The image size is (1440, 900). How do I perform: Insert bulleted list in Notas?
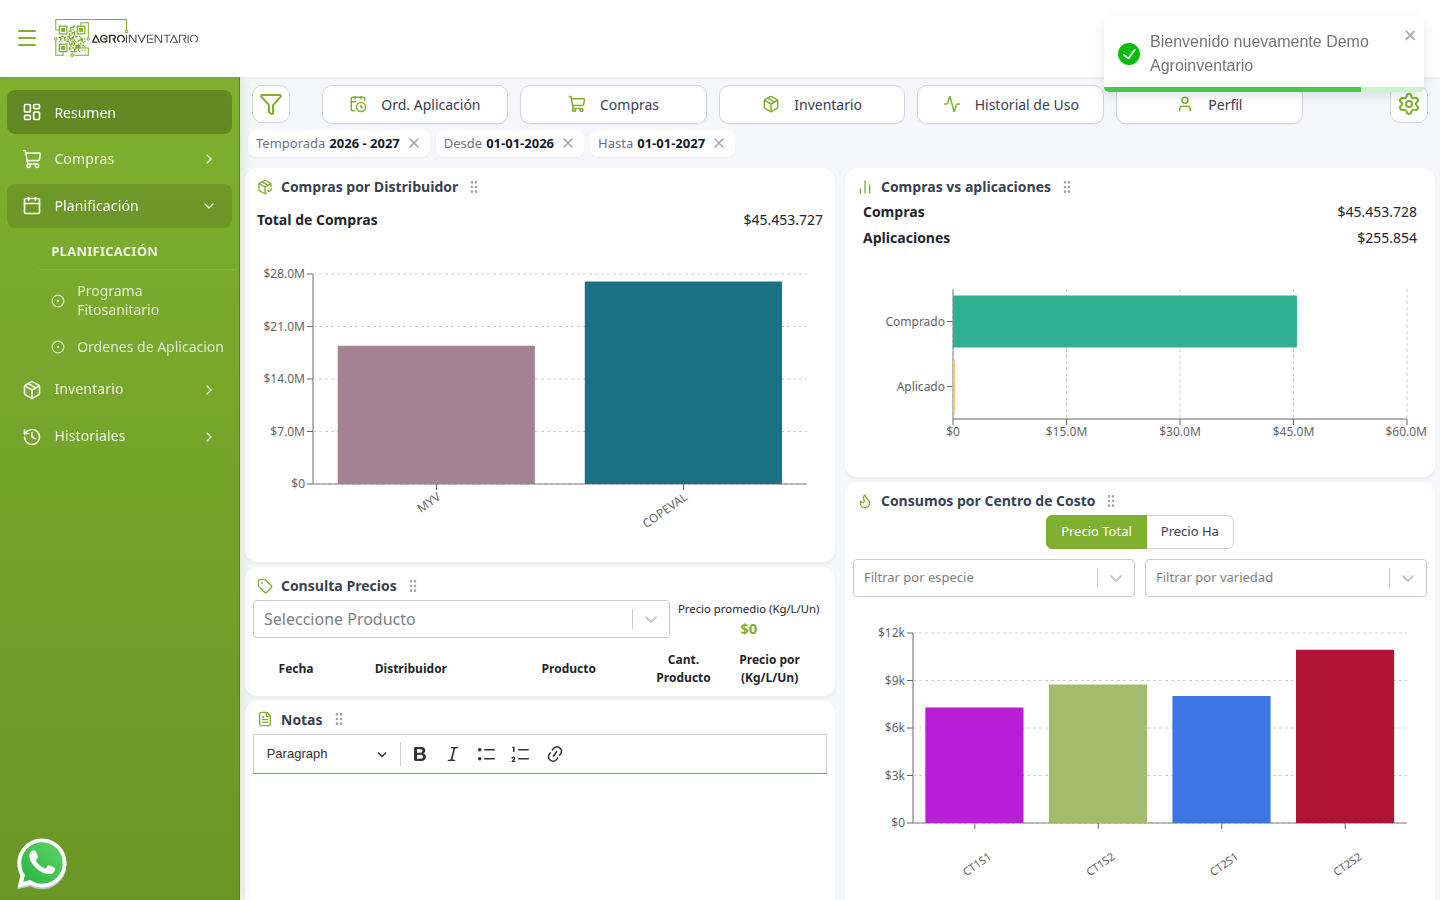point(486,754)
